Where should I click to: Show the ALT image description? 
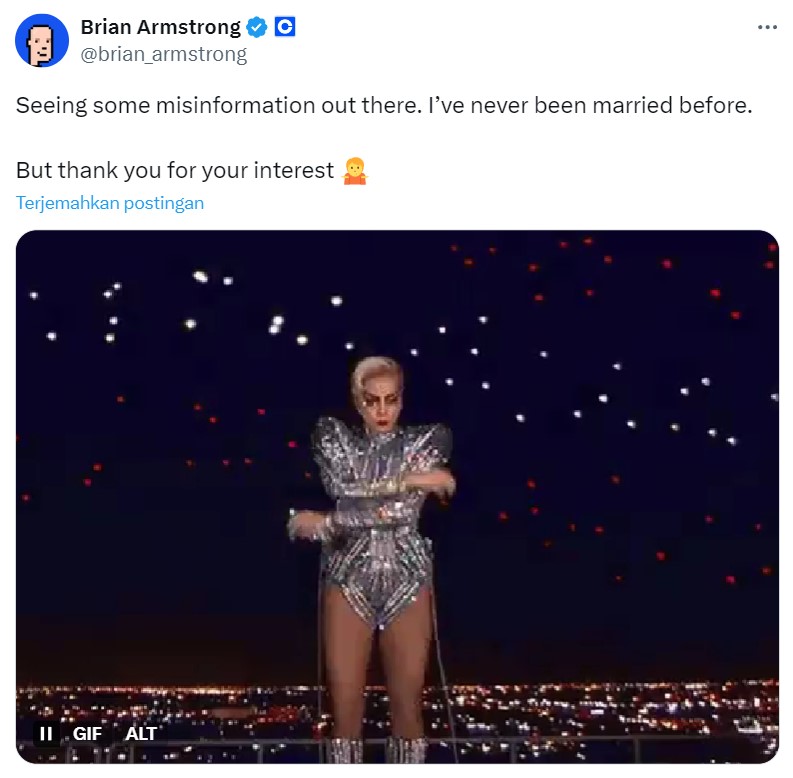tap(141, 733)
